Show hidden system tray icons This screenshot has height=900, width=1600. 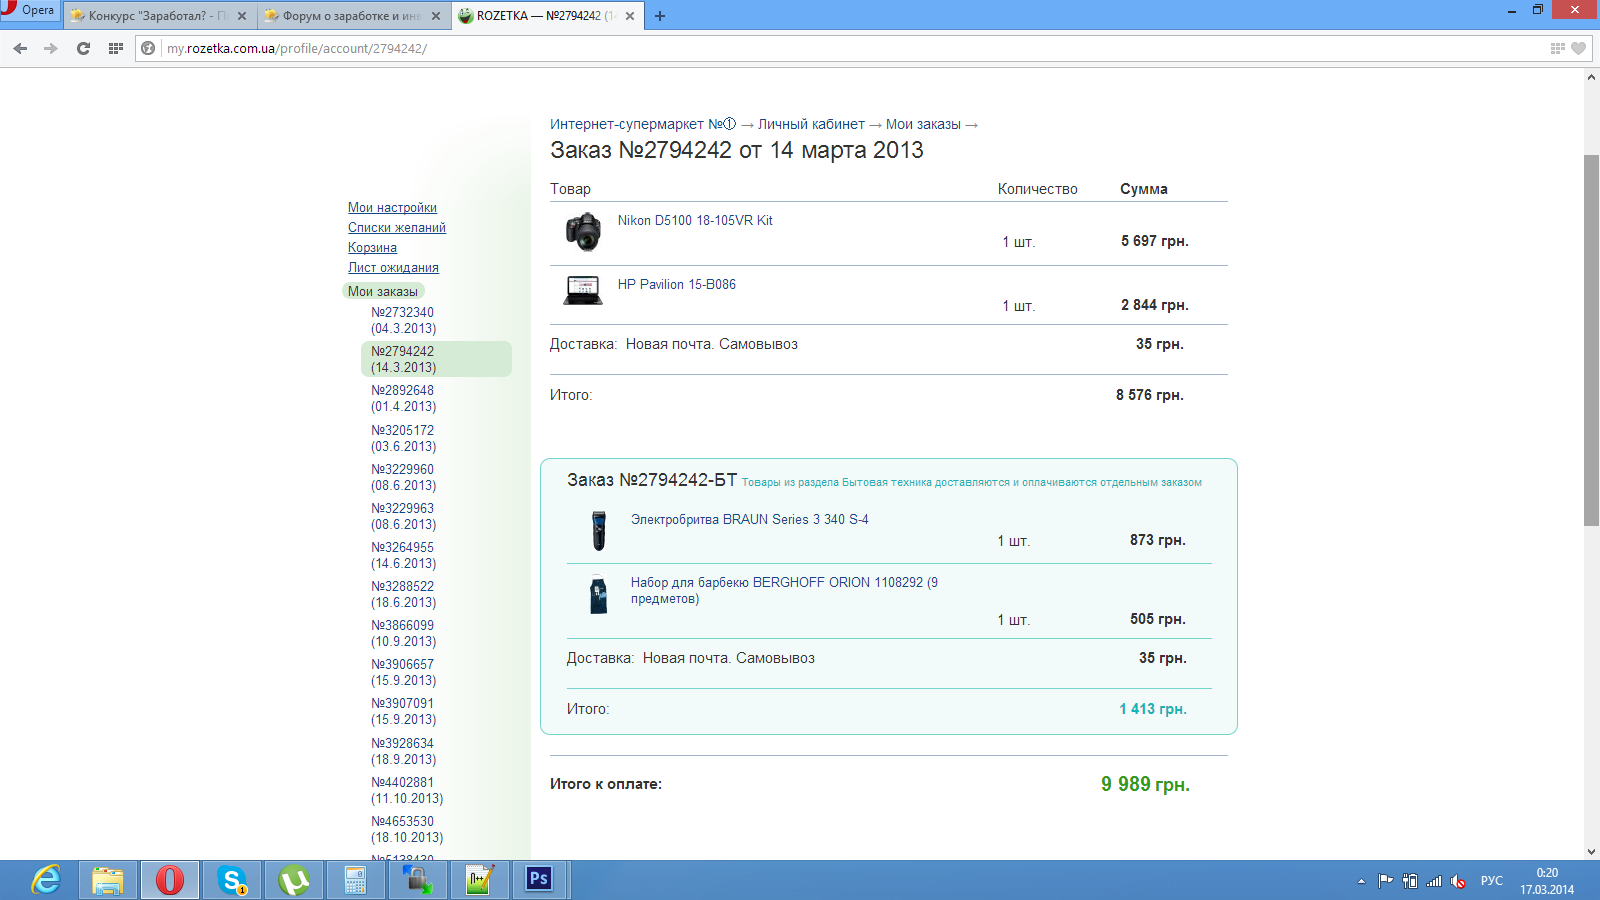point(1361,881)
